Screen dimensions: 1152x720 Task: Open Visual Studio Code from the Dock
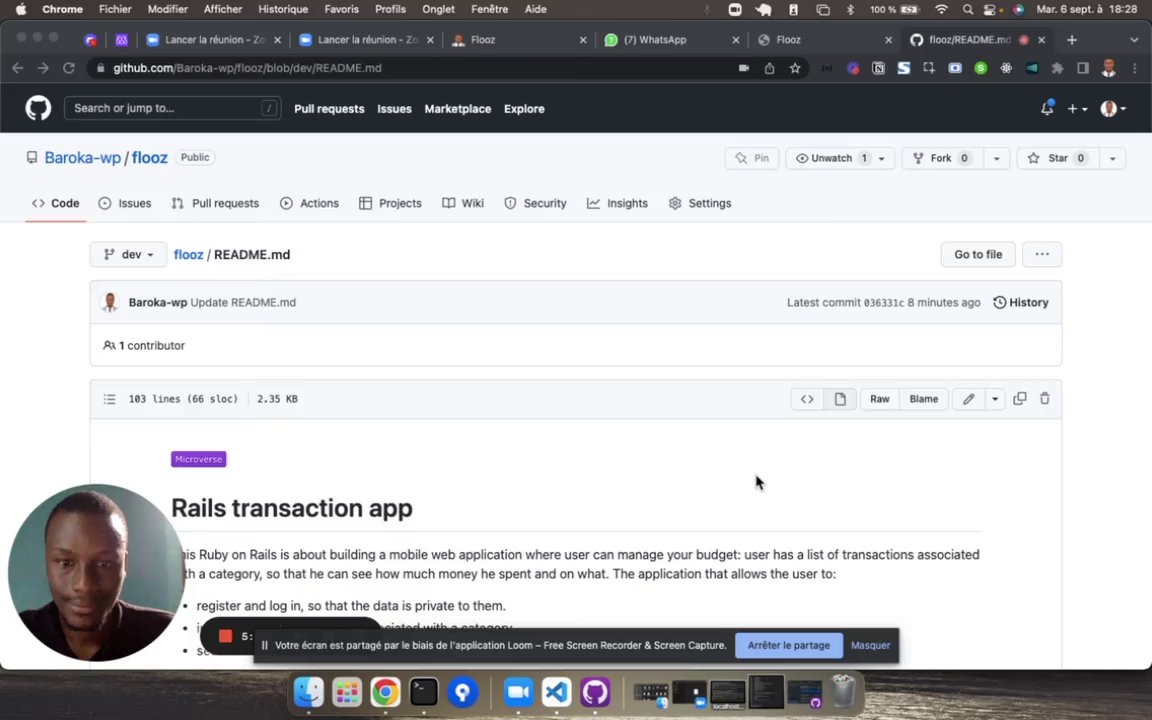[557, 692]
